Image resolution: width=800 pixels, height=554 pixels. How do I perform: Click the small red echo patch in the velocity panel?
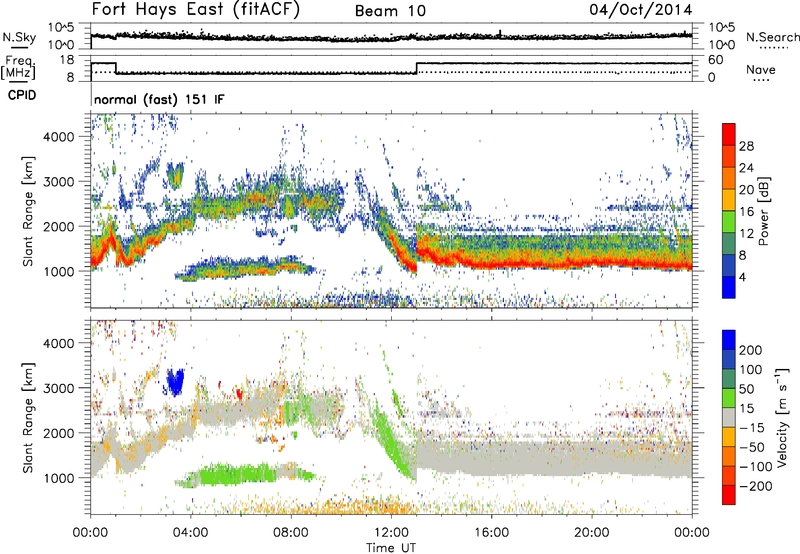[239, 393]
